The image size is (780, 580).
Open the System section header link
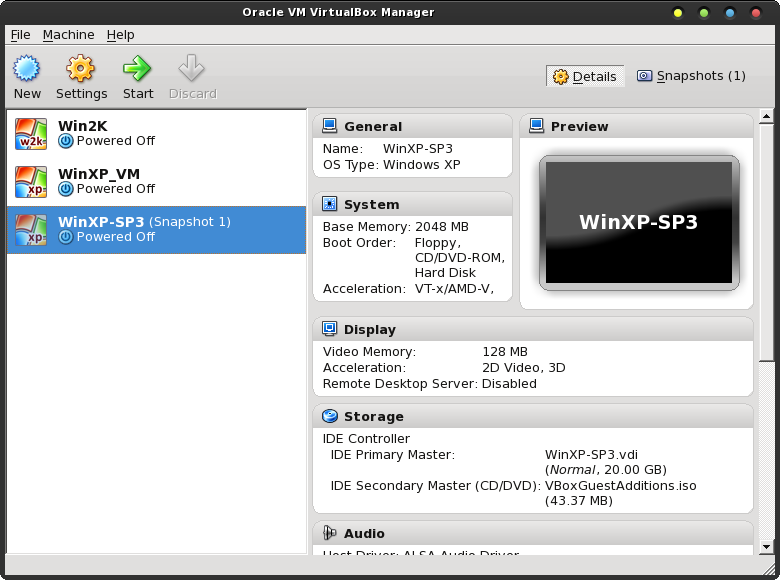(372, 204)
